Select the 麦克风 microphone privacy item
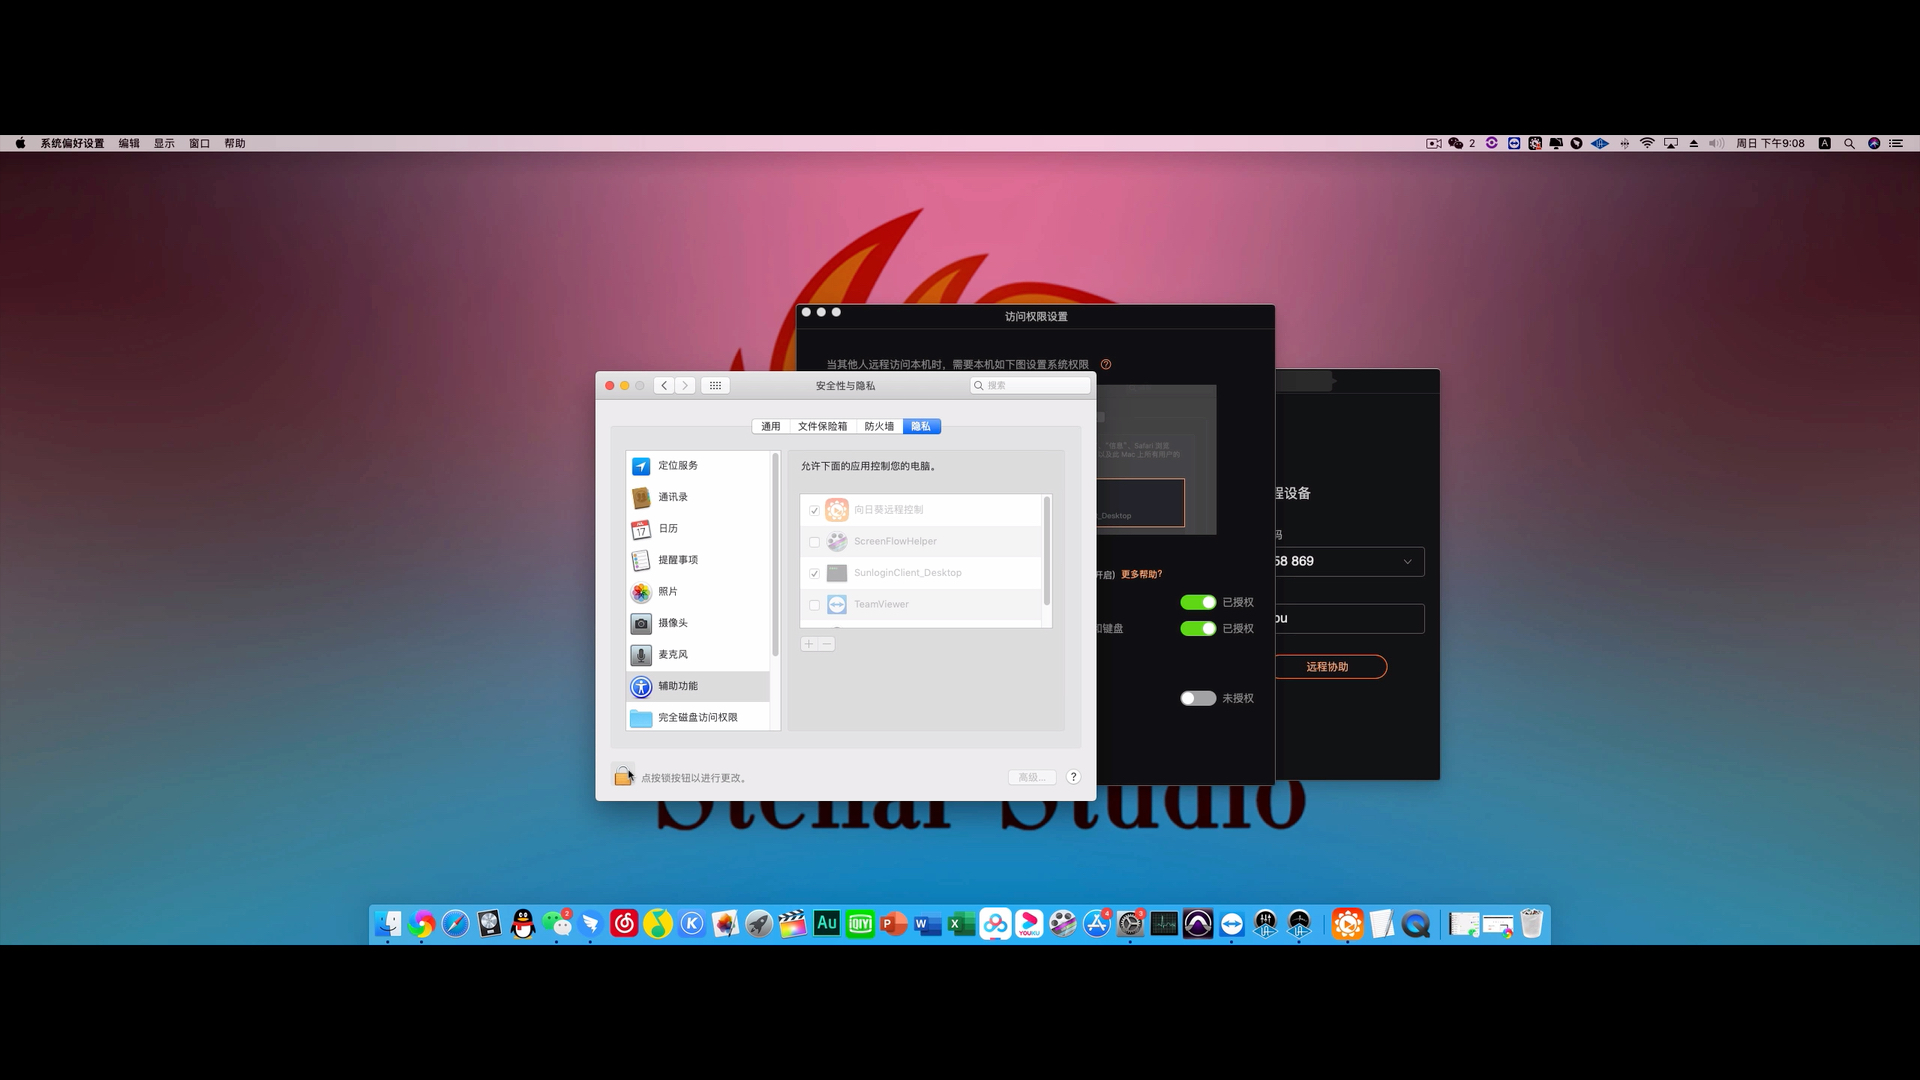Screen dimensions: 1920x1080 pos(672,654)
